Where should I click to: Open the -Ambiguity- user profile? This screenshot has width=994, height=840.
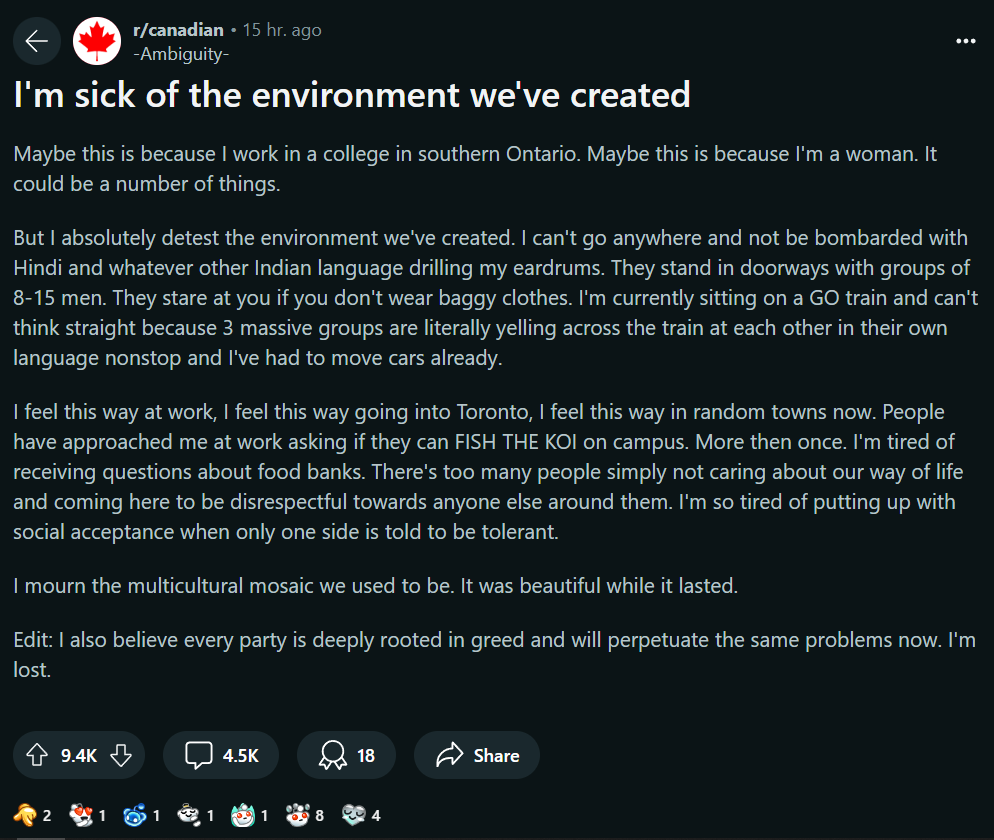[181, 54]
